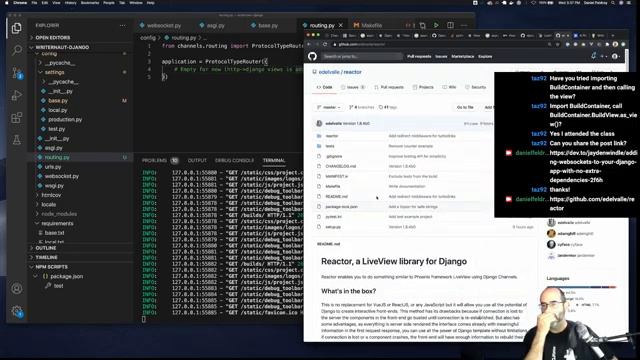Open the OUTPUT panel tab
This screenshot has width=640, height=360.
(x=197, y=161)
